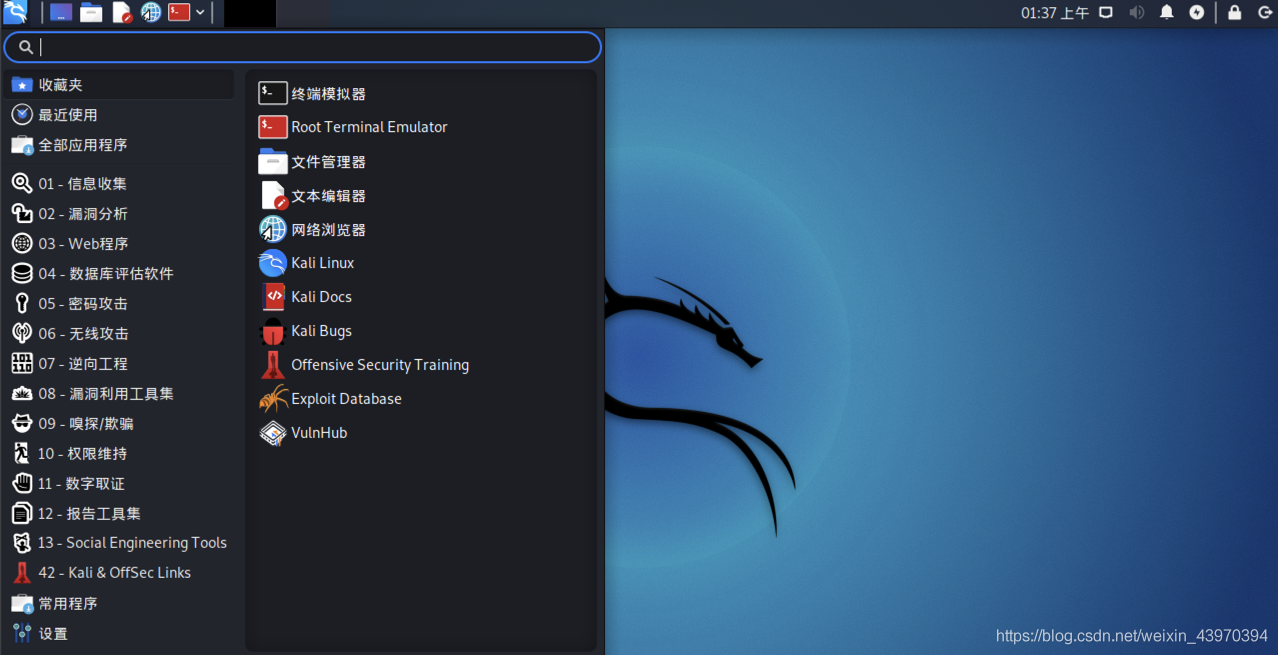Image resolution: width=1278 pixels, height=655 pixels.
Task: Lock the screen with the padlock icon
Action: tap(1235, 13)
